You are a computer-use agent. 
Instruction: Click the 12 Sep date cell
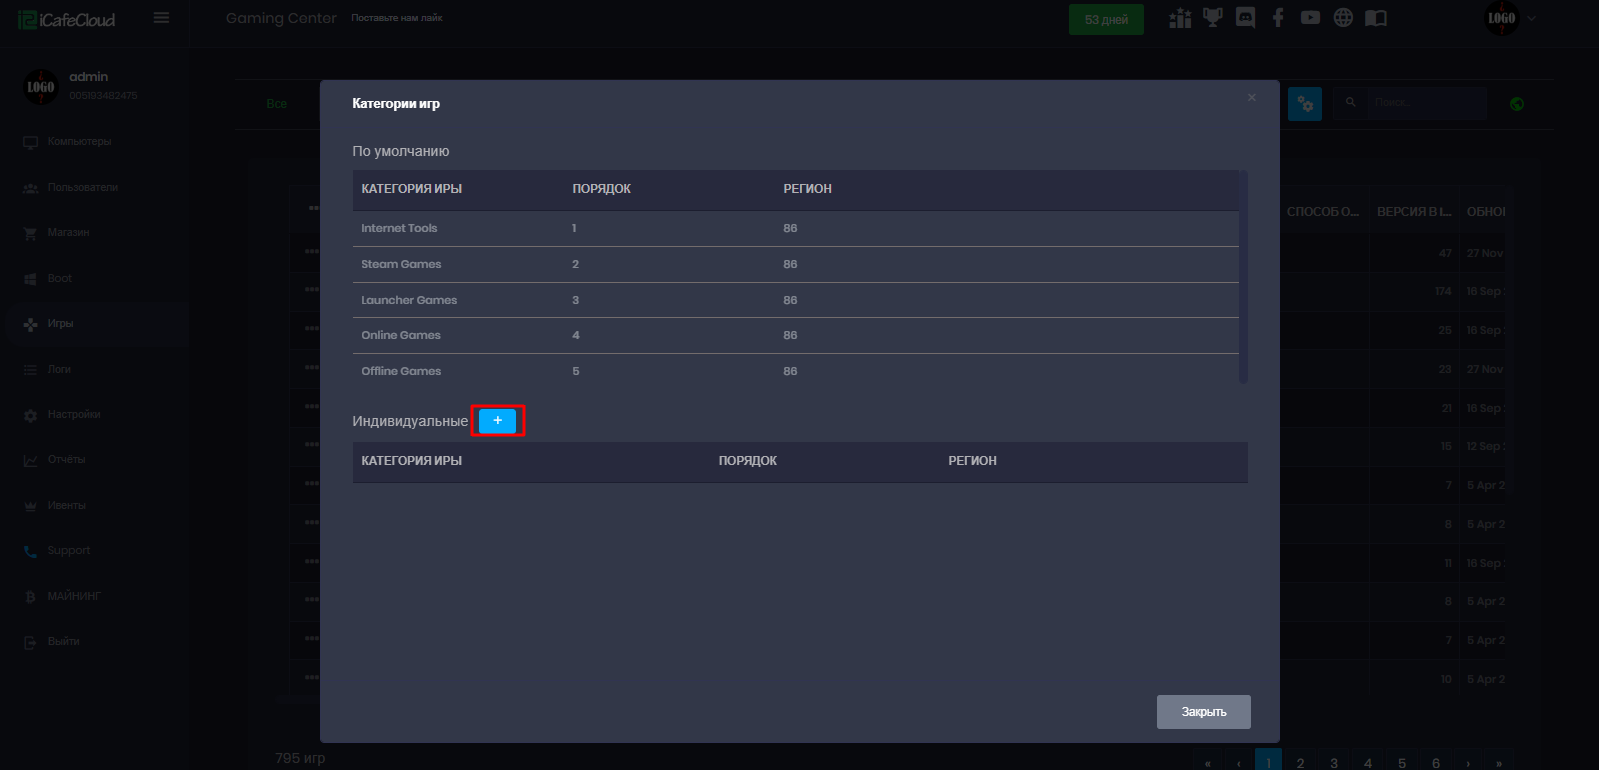(1485, 446)
